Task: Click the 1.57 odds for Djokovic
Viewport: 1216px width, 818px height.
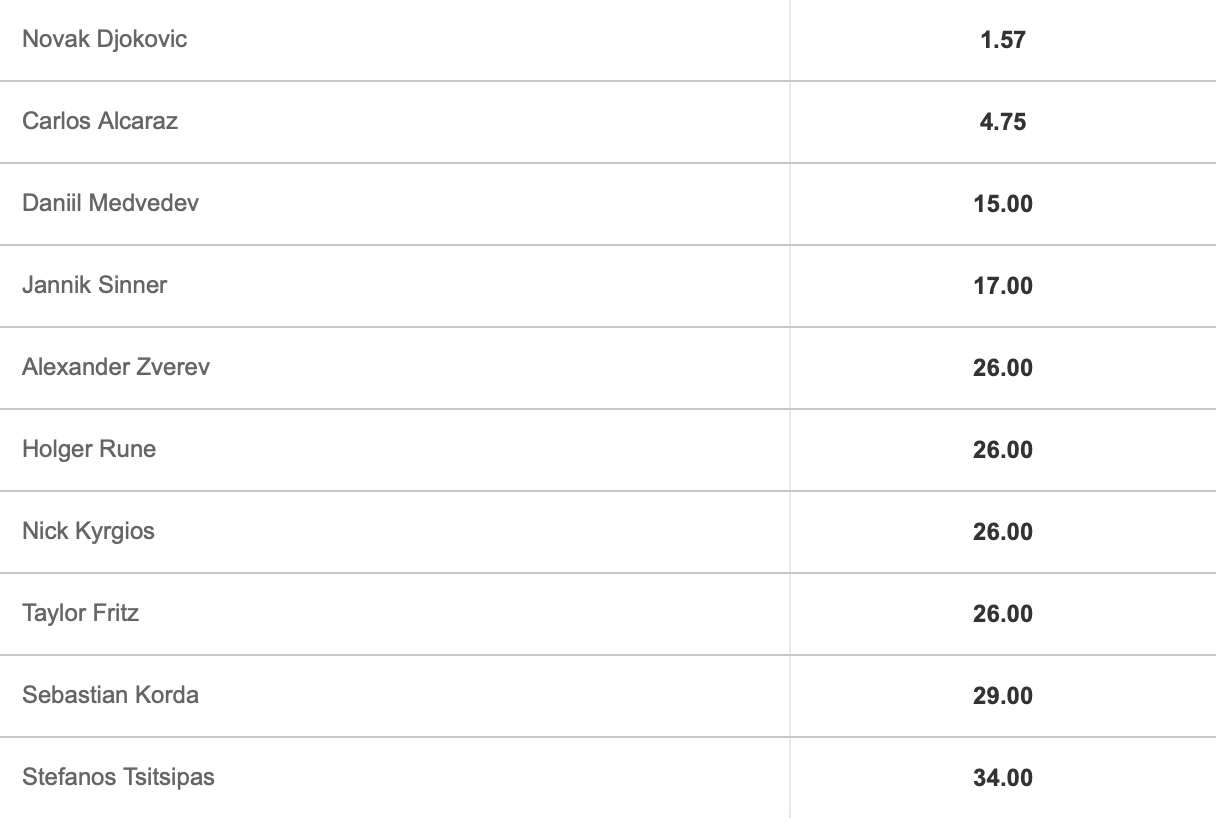Action: 1002,41
